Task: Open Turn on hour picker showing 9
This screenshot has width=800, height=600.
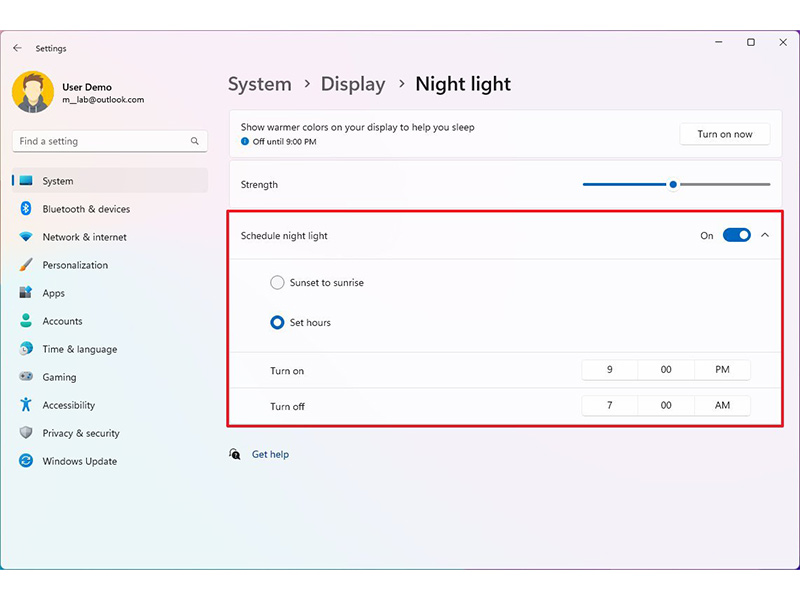Action: pyautogui.click(x=610, y=369)
